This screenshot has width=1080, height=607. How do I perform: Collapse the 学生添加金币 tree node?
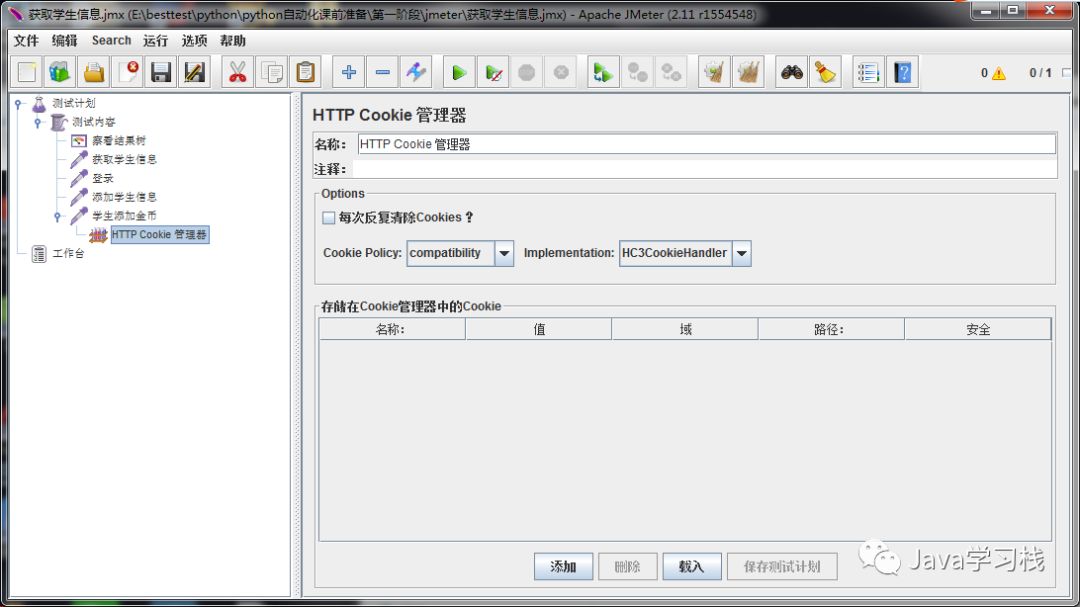point(57,216)
